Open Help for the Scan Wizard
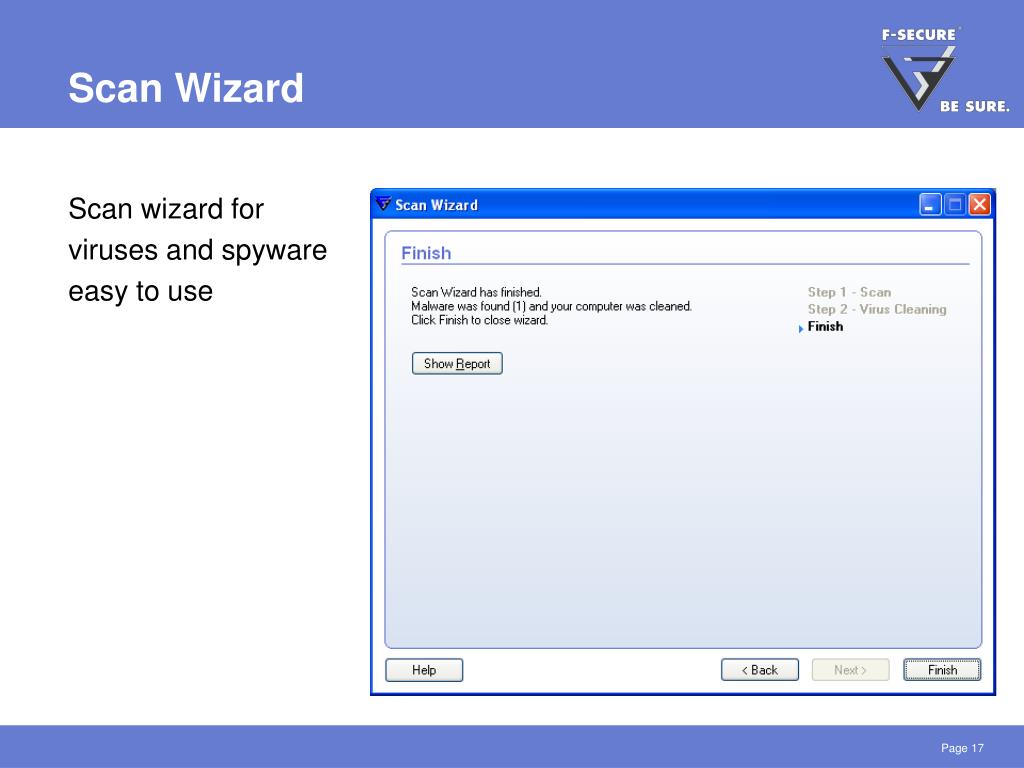The width and height of the screenshot is (1024, 768). (x=424, y=670)
